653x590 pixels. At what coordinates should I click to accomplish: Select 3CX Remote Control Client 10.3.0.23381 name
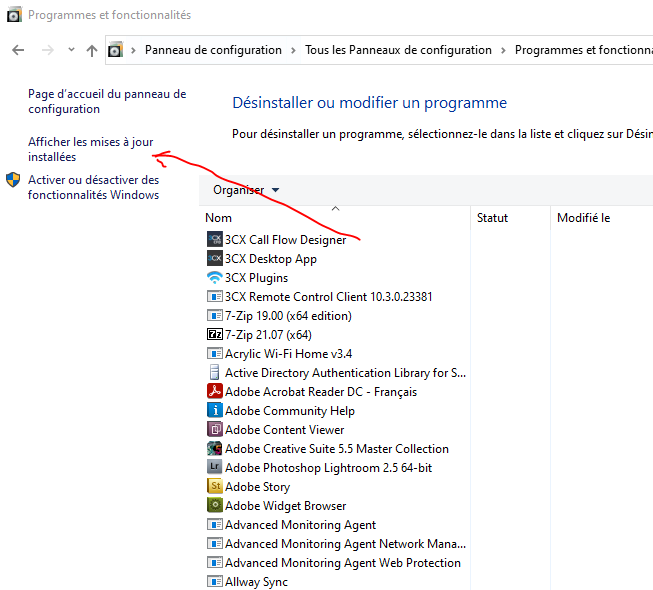point(329,297)
